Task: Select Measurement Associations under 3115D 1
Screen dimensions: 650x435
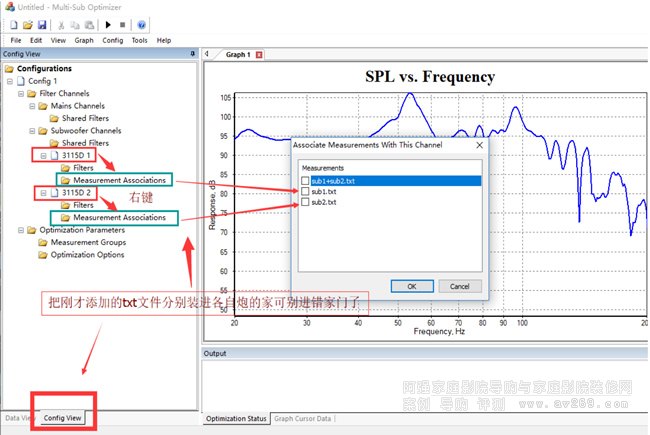Action: (118, 180)
